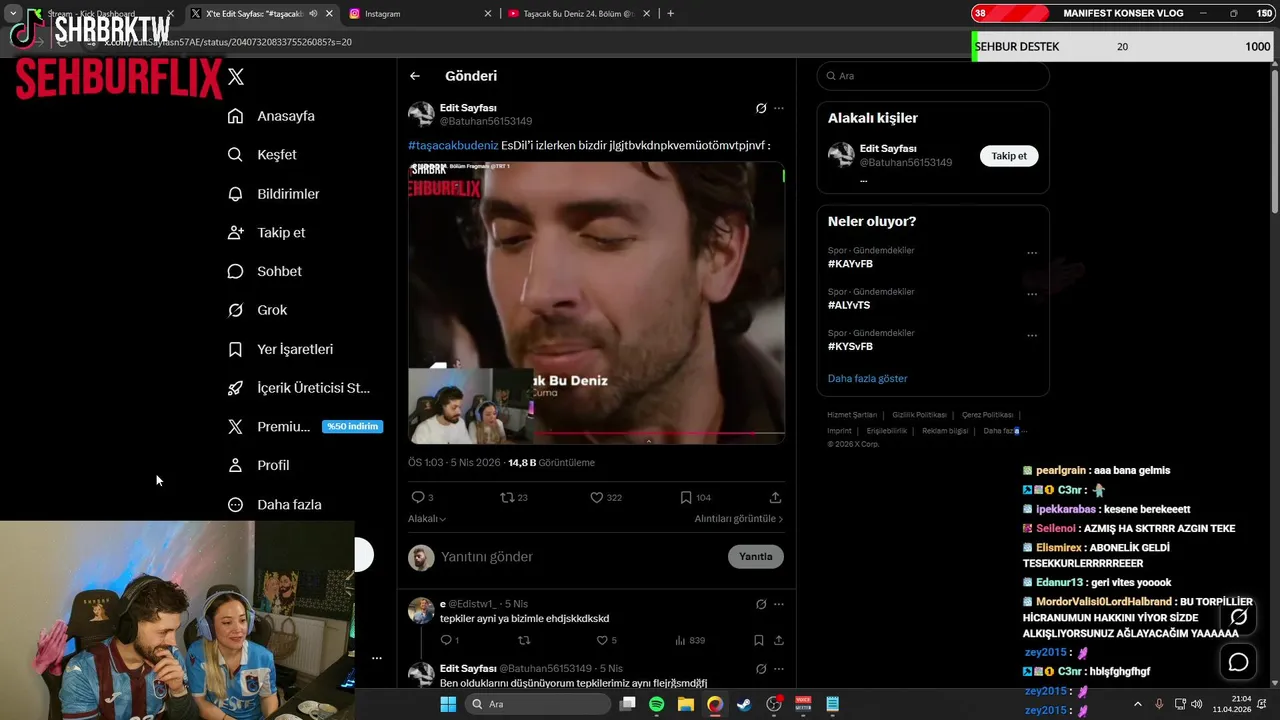Open Steam from the taskbar
The image size is (1280, 720).
pos(744,704)
